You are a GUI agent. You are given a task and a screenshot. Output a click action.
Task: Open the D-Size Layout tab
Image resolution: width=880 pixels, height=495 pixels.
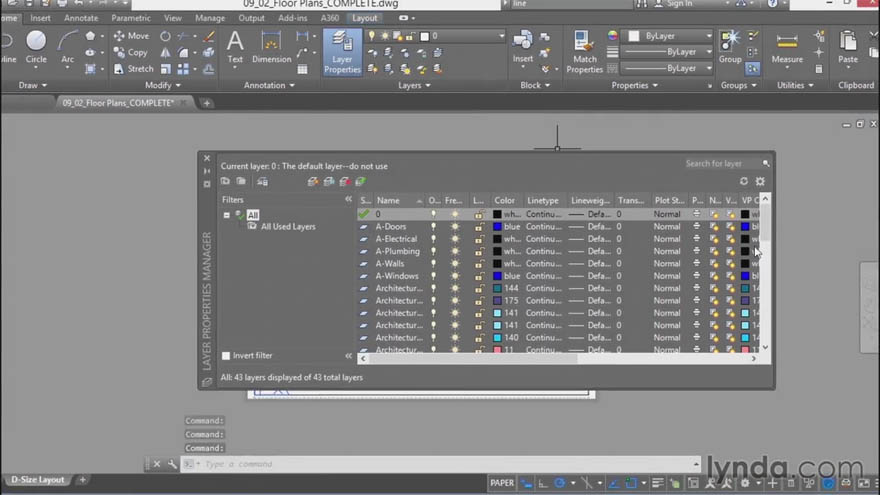38,480
